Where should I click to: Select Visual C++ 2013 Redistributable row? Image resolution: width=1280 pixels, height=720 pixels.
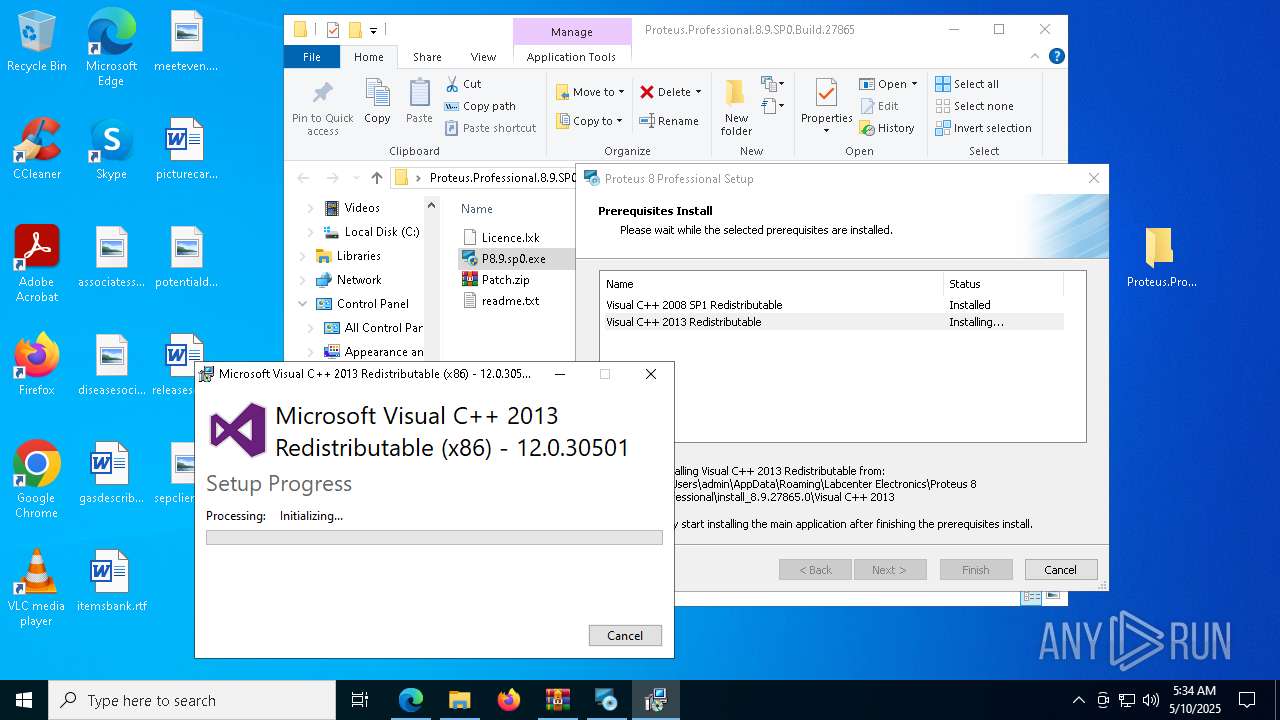coord(831,322)
